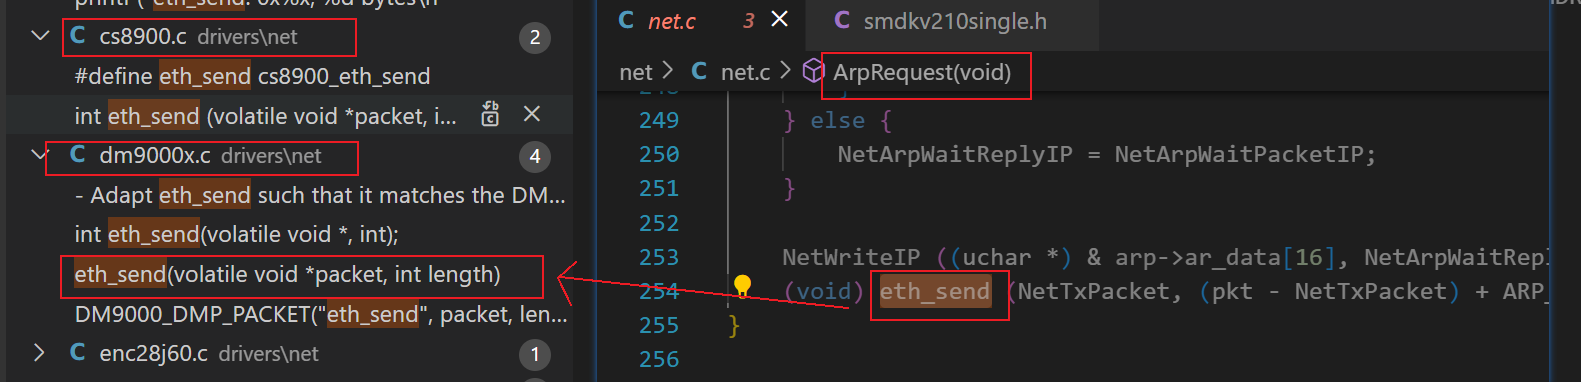1581x382 pixels.
Task: Expand the enc28j60.c results group
Action: click(39, 353)
